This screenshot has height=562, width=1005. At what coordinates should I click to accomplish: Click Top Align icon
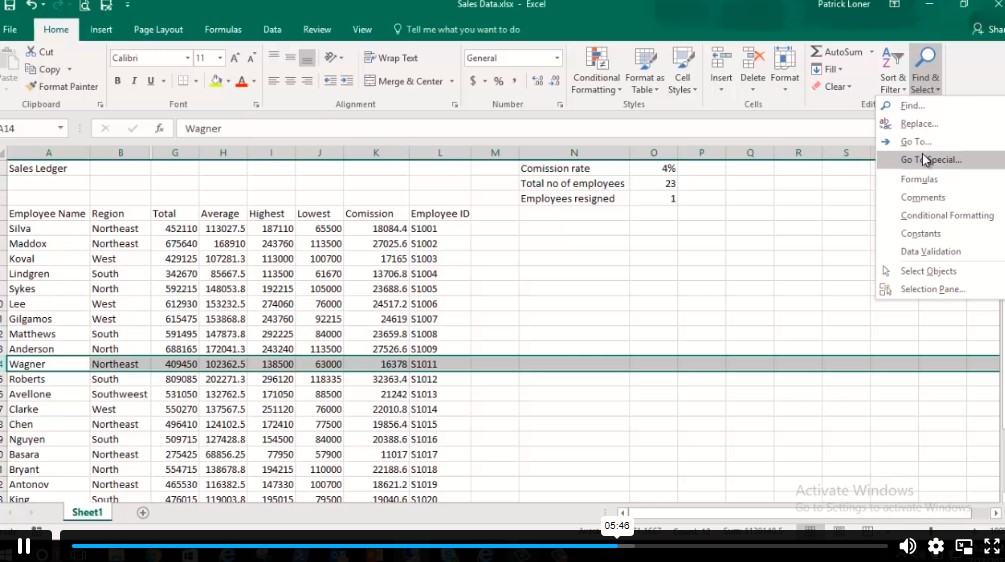click(x=274, y=58)
